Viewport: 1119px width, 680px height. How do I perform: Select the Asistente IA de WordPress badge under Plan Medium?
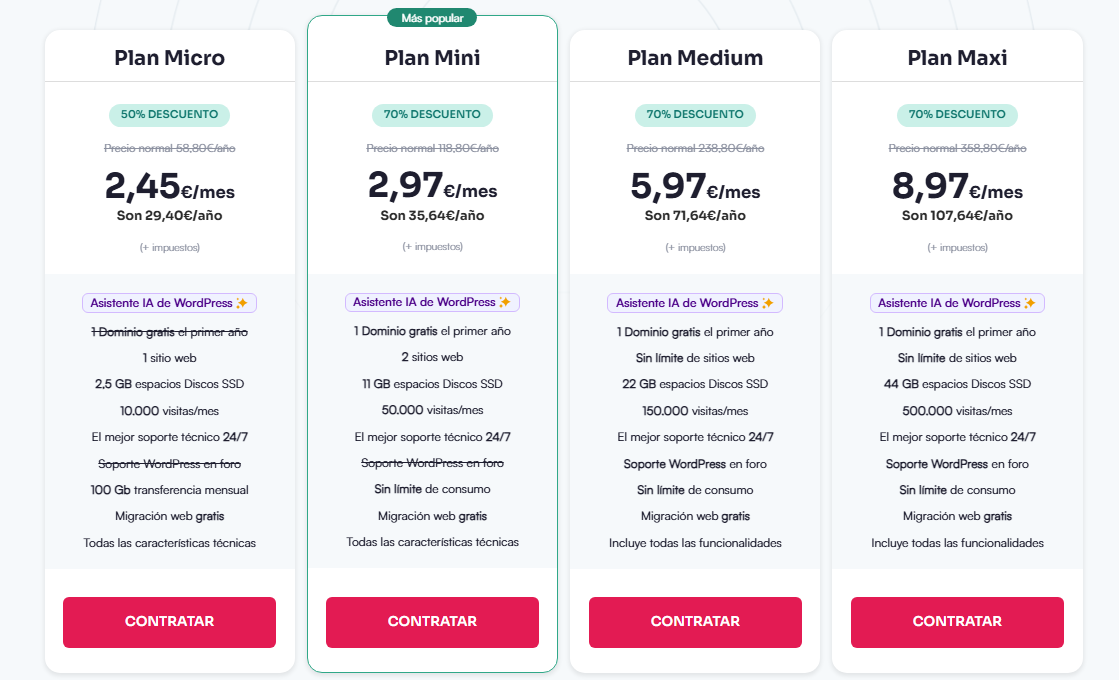coord(695,301)
